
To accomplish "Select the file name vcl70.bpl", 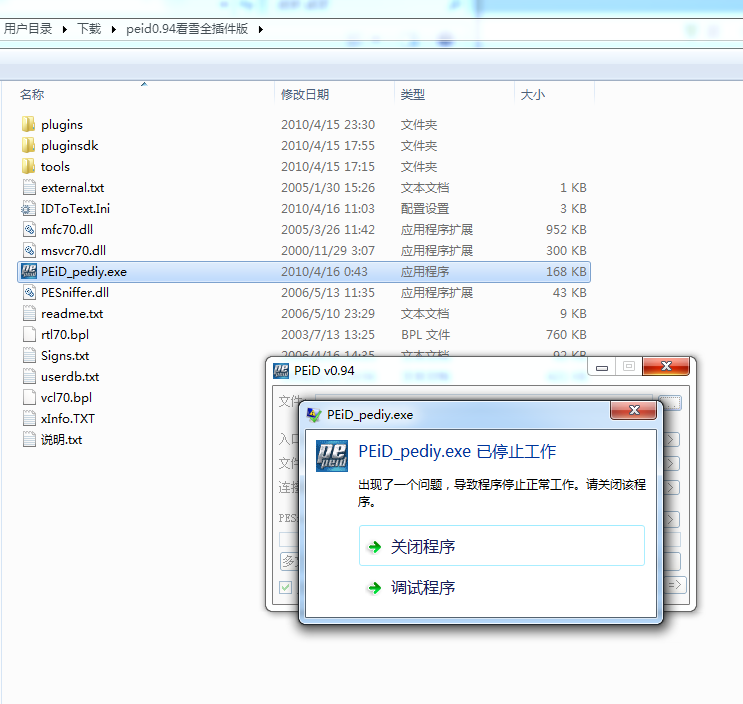I will click(x=66, y=397).
